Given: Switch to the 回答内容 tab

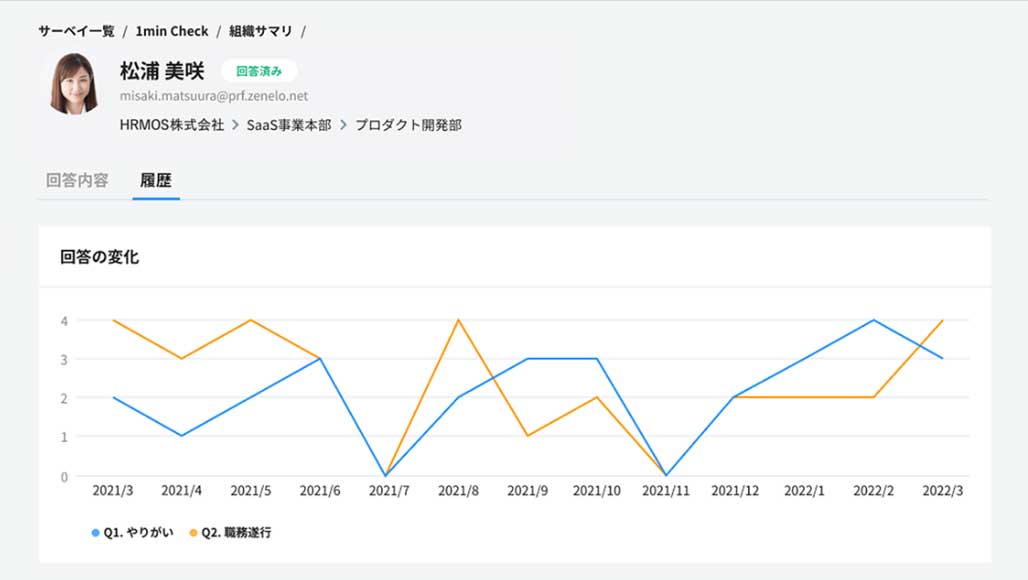Looking at the screenshot, I should click(x=77, y=181).
